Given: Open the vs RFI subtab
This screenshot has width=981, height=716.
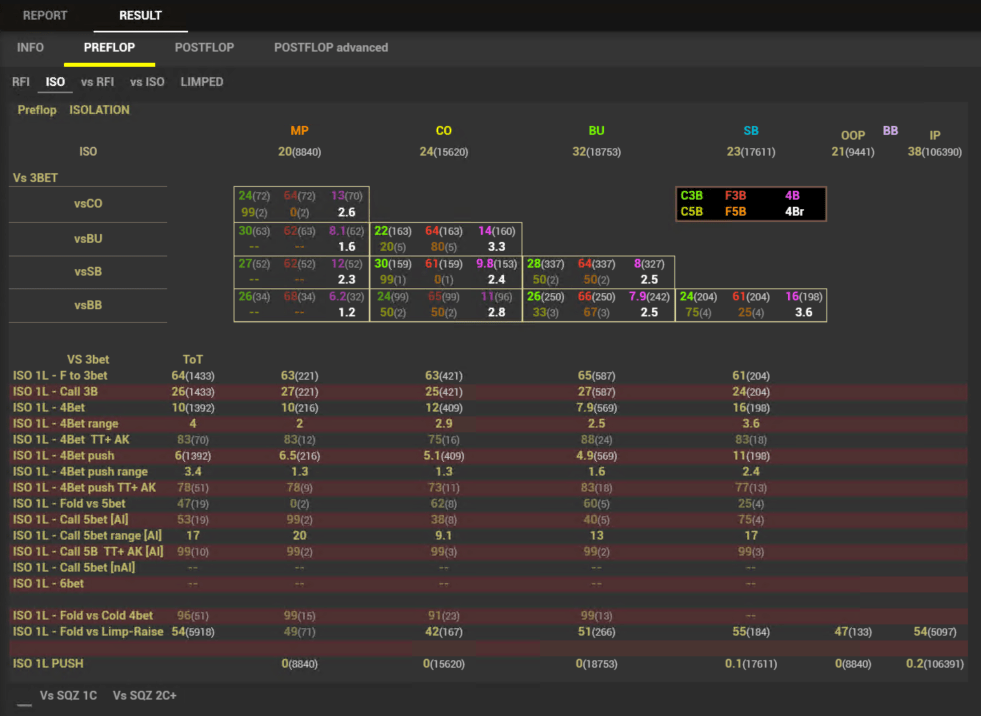Looking at the screenshot, I should (98, 82).
